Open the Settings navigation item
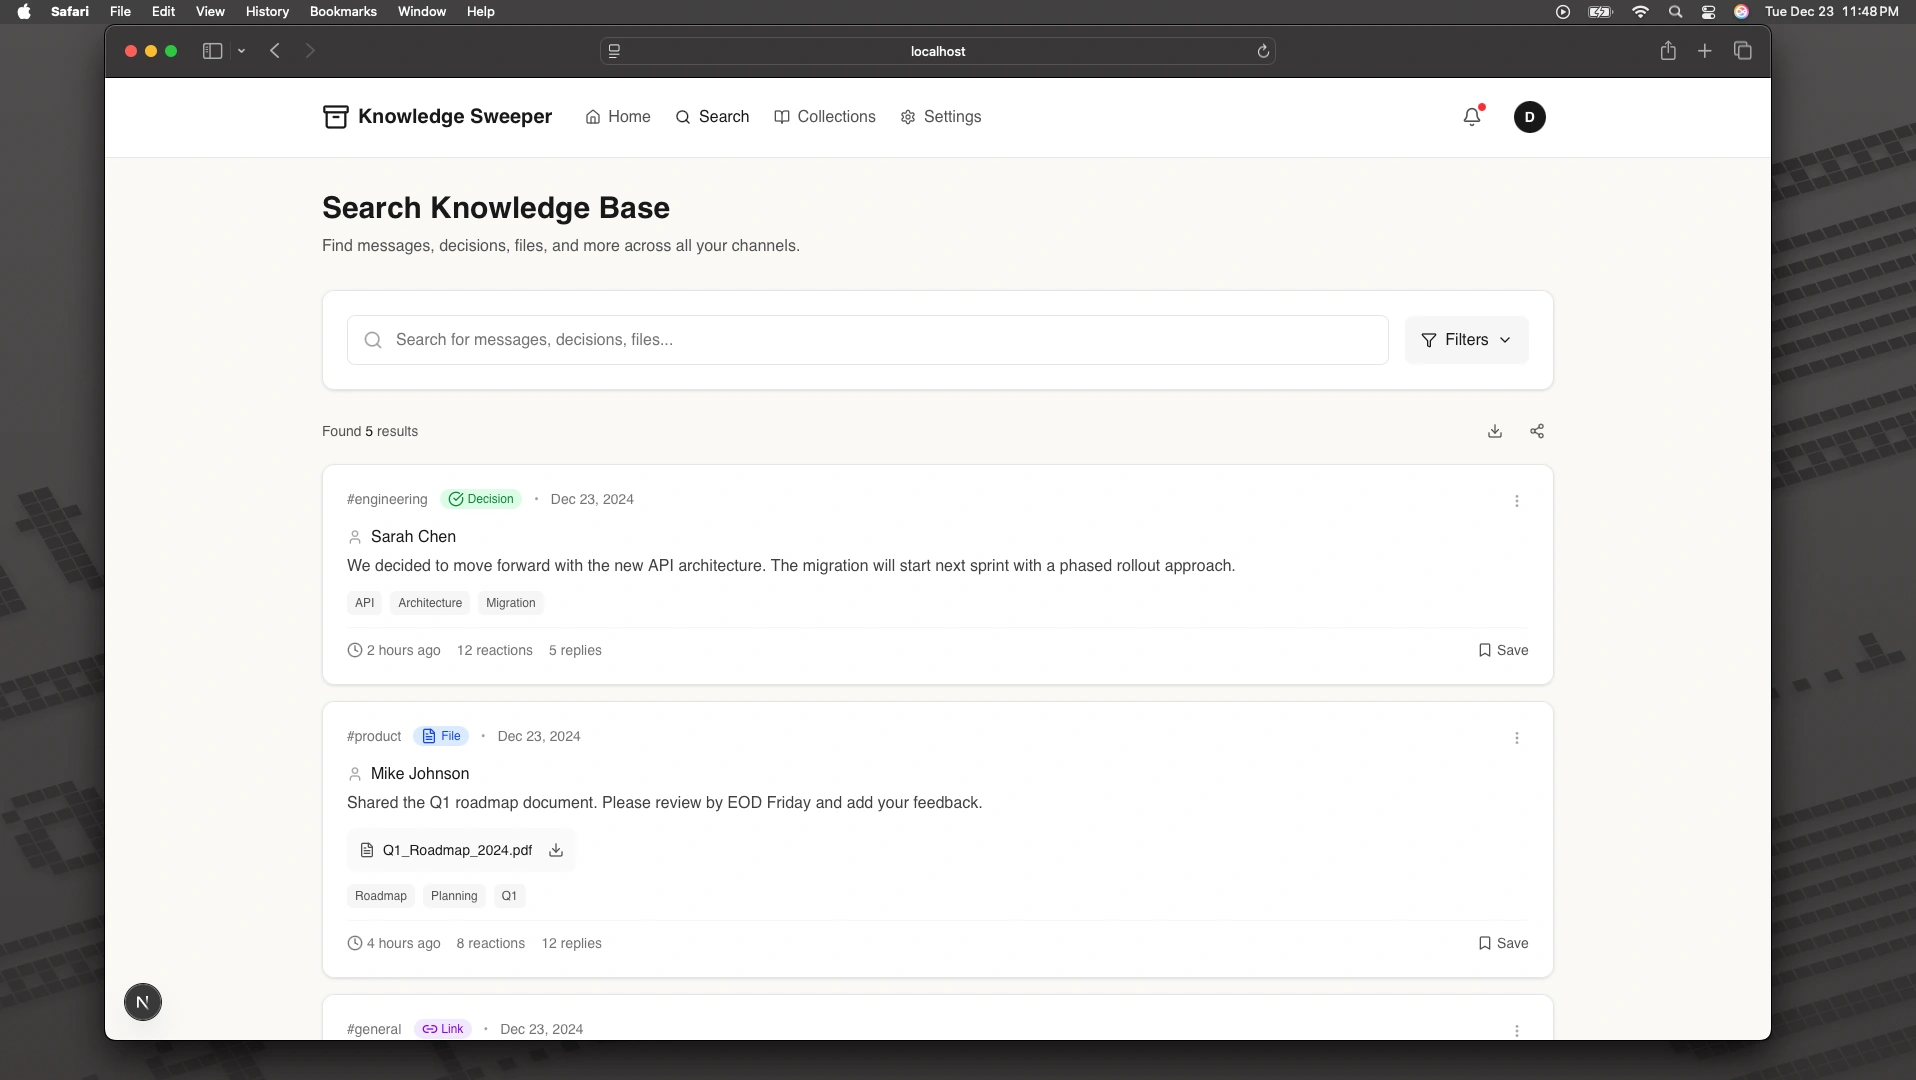Viewport: 1916px width, 1080px height. [941, 117]
